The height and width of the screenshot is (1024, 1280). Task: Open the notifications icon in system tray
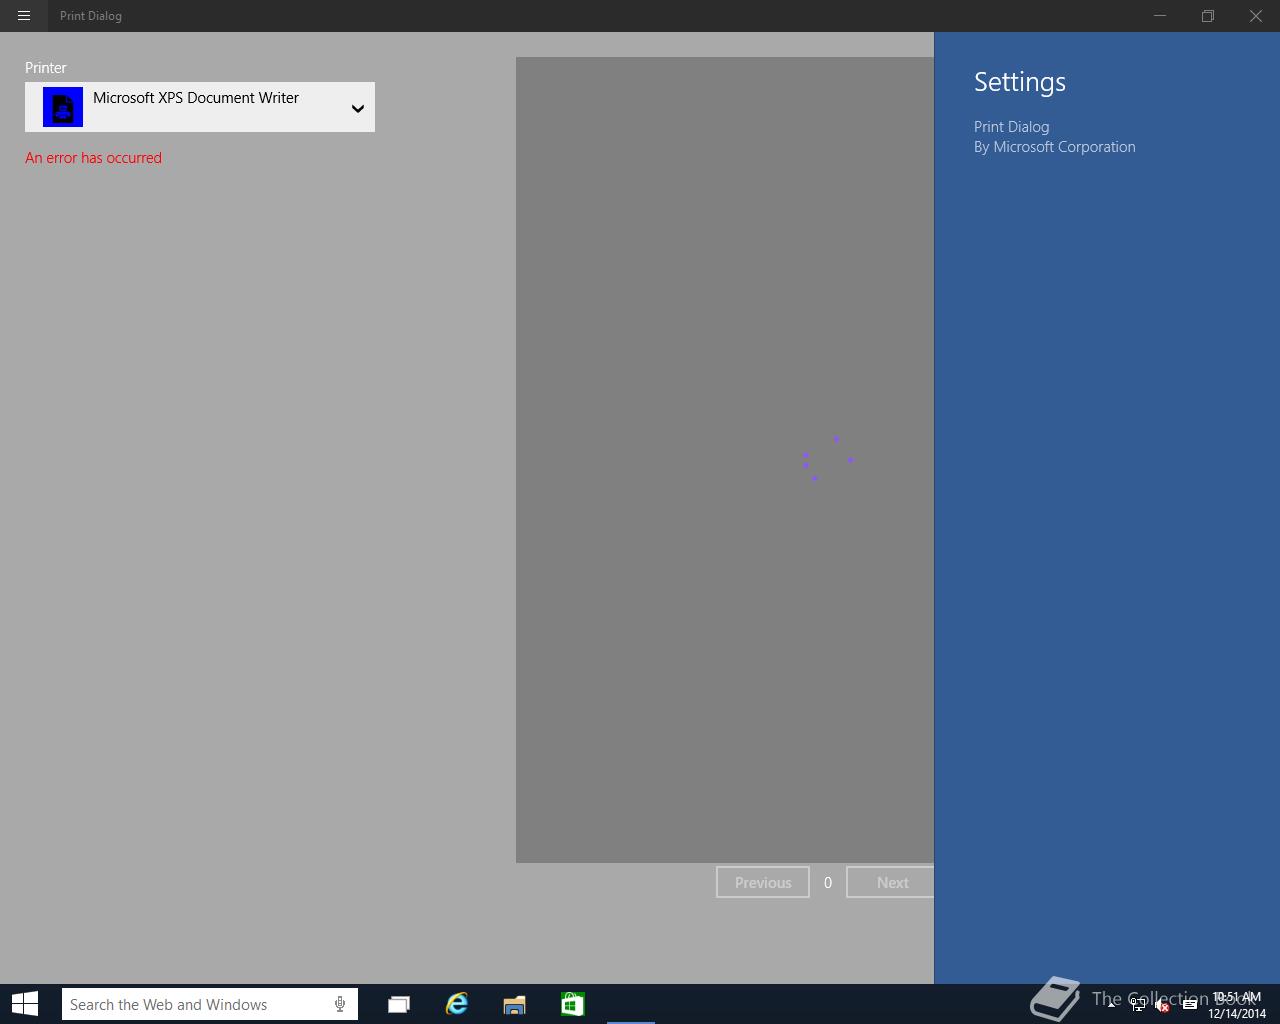1189,1005
